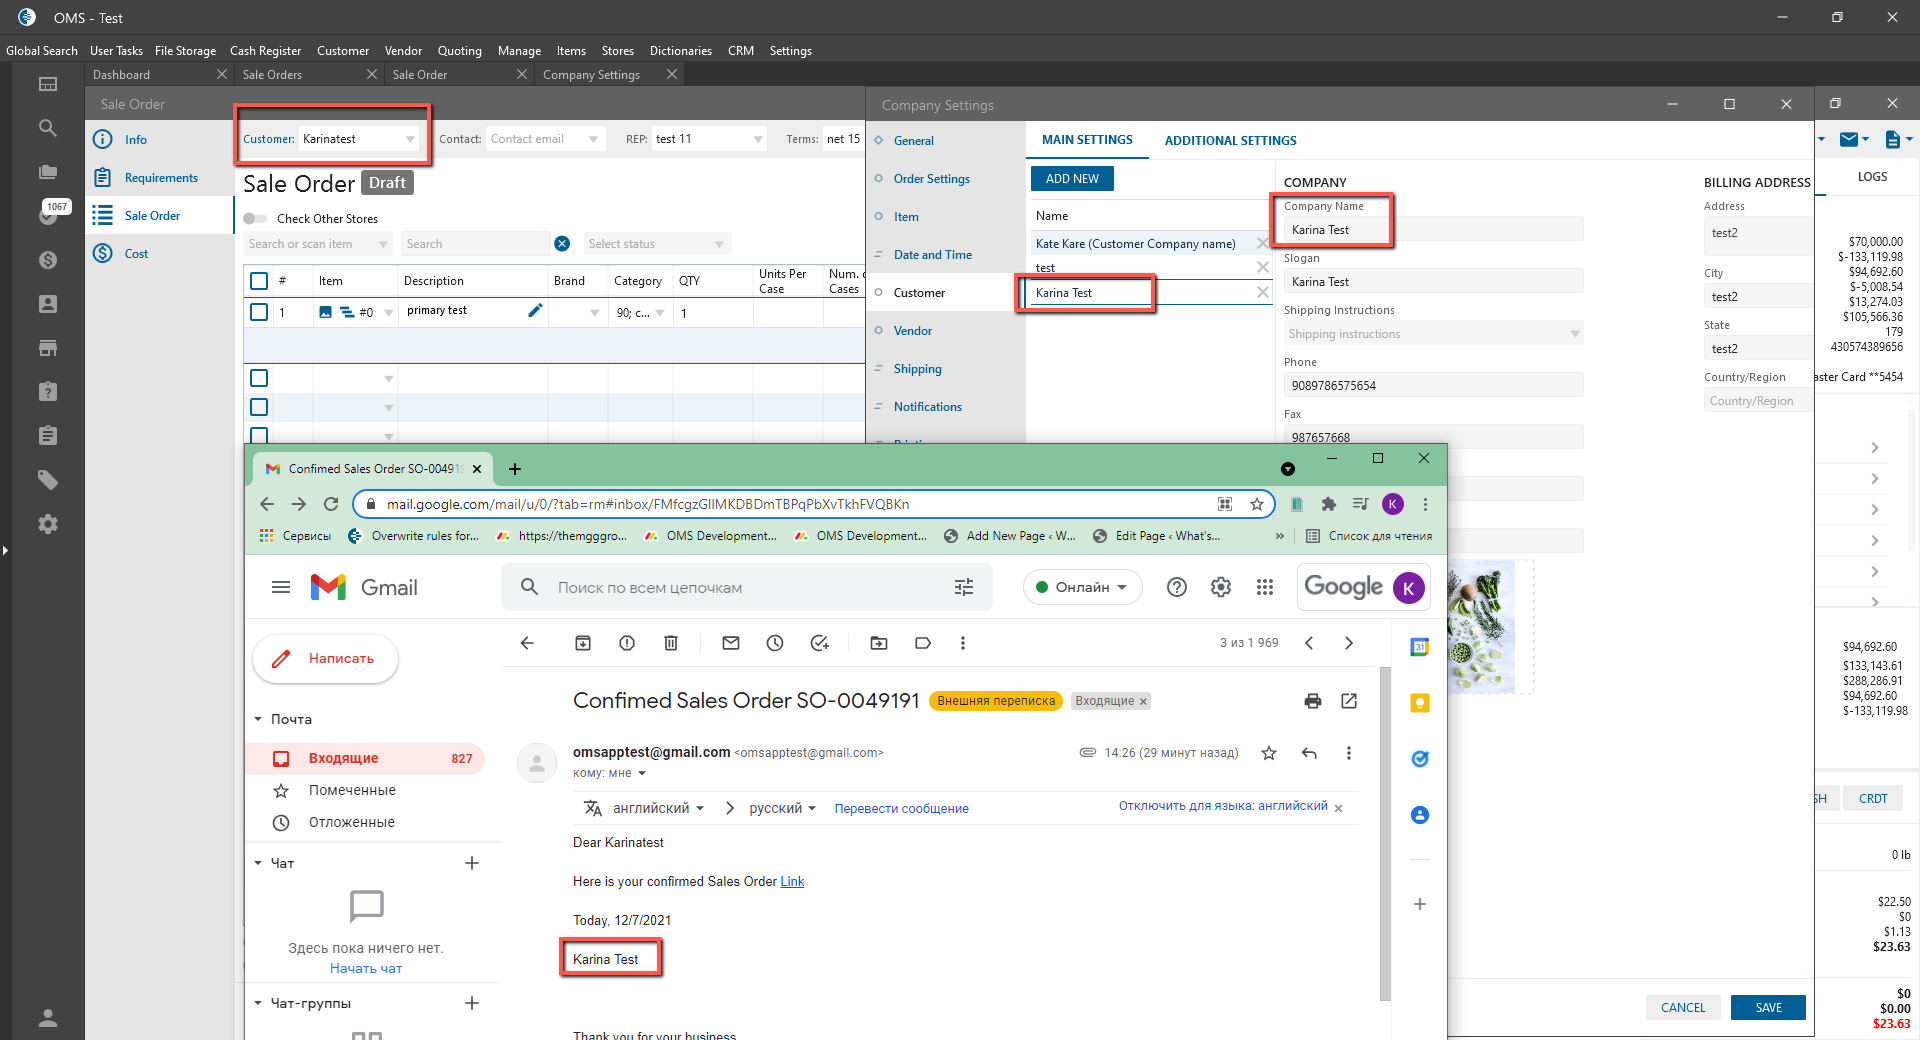Click the Gmail message scrollbar
Viewport: 1920px width, 1040px height.
click(x=1385, y=832)
